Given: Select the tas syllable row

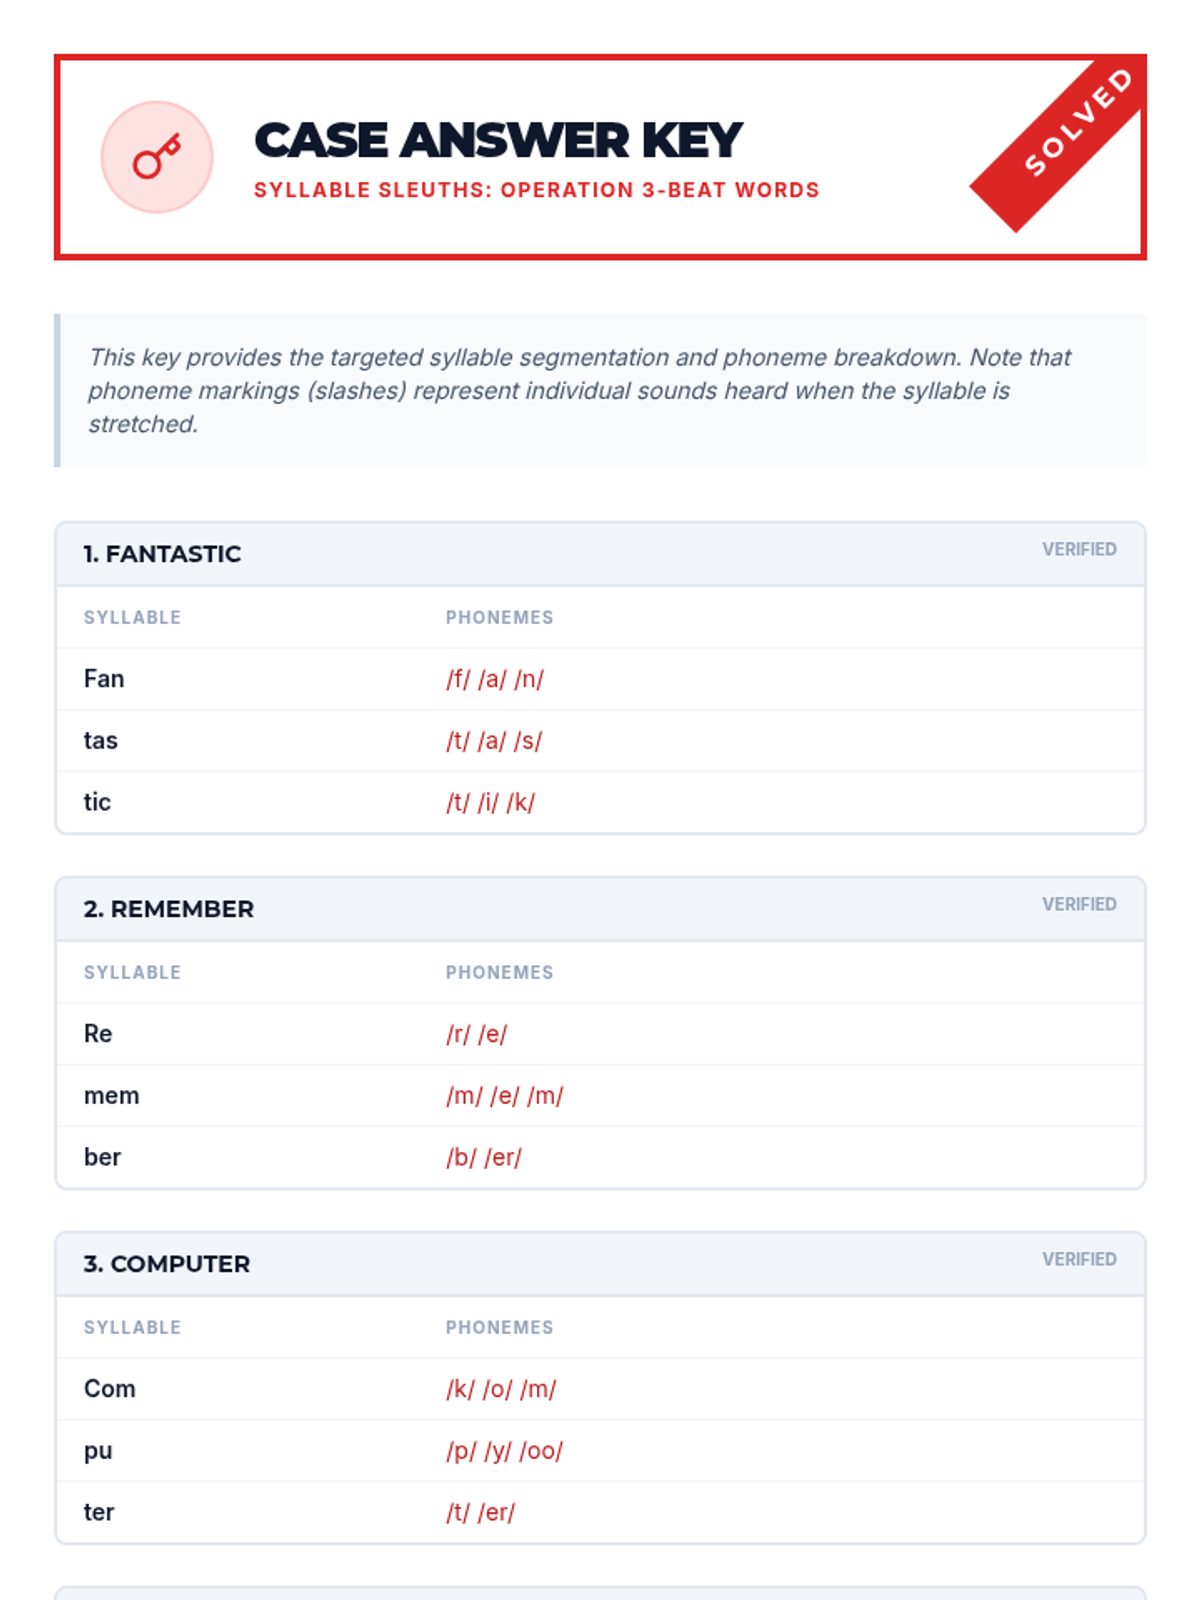Looking at the screenshot, I should coord(600,741).
